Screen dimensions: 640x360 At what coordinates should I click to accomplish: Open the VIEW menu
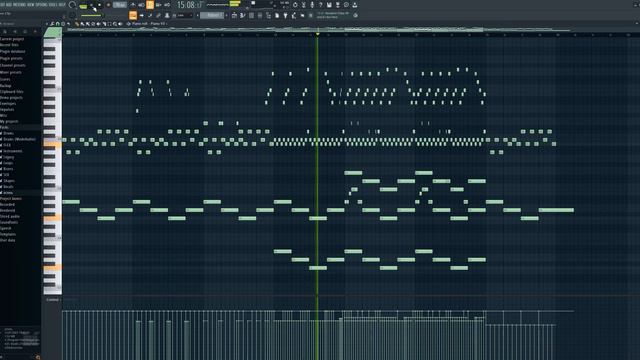tap(31, 4)
